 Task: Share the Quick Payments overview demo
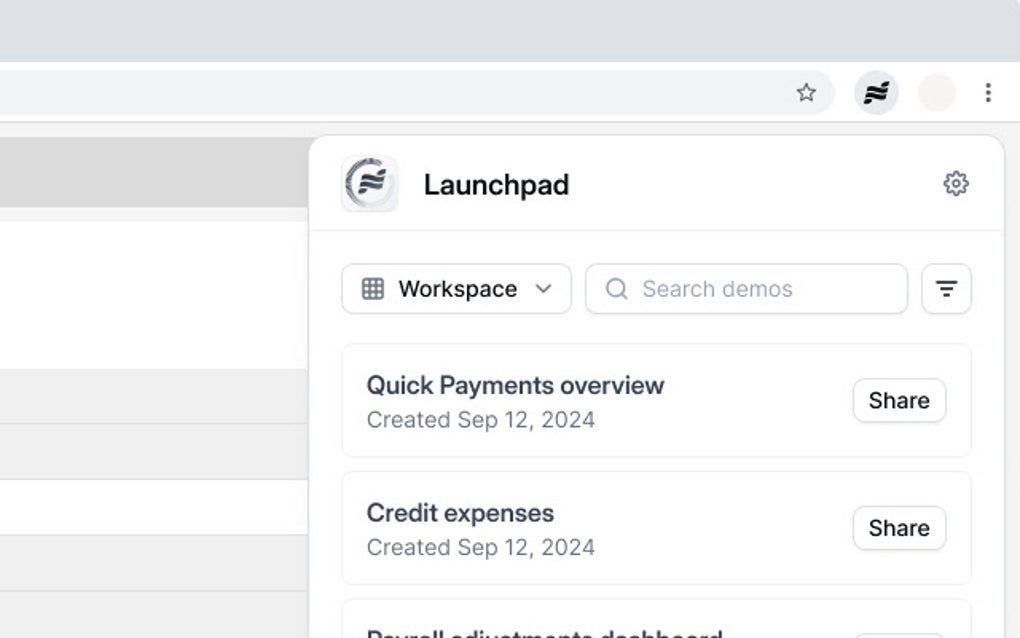point(898,400)
